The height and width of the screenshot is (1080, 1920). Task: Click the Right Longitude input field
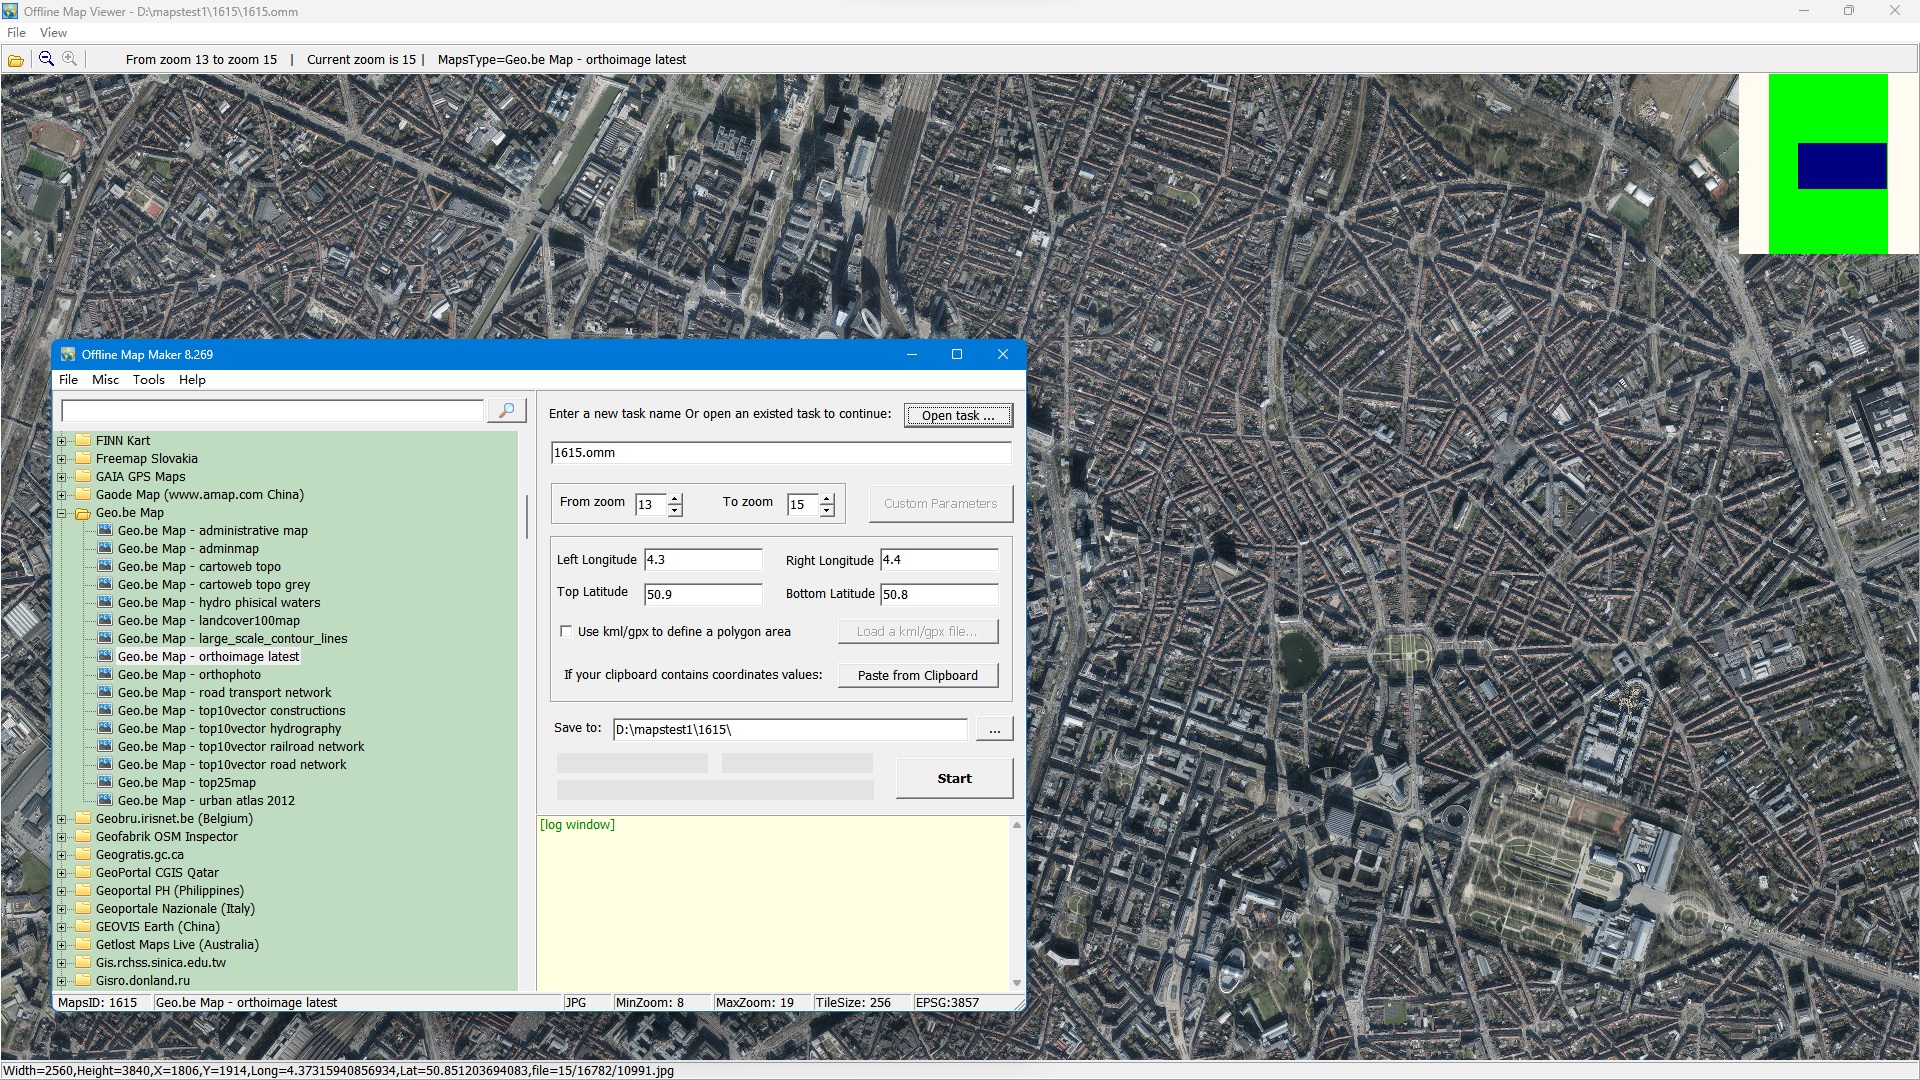coord(938,560)
